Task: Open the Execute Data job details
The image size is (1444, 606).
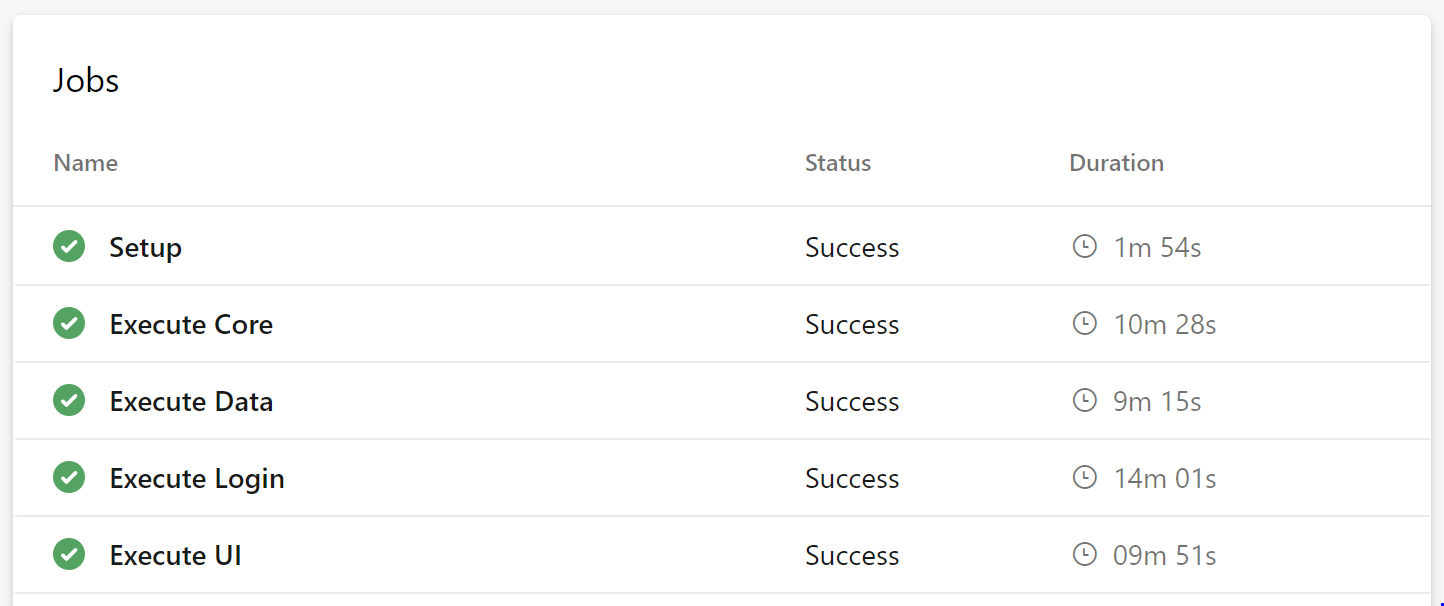Action: point(191,401)
